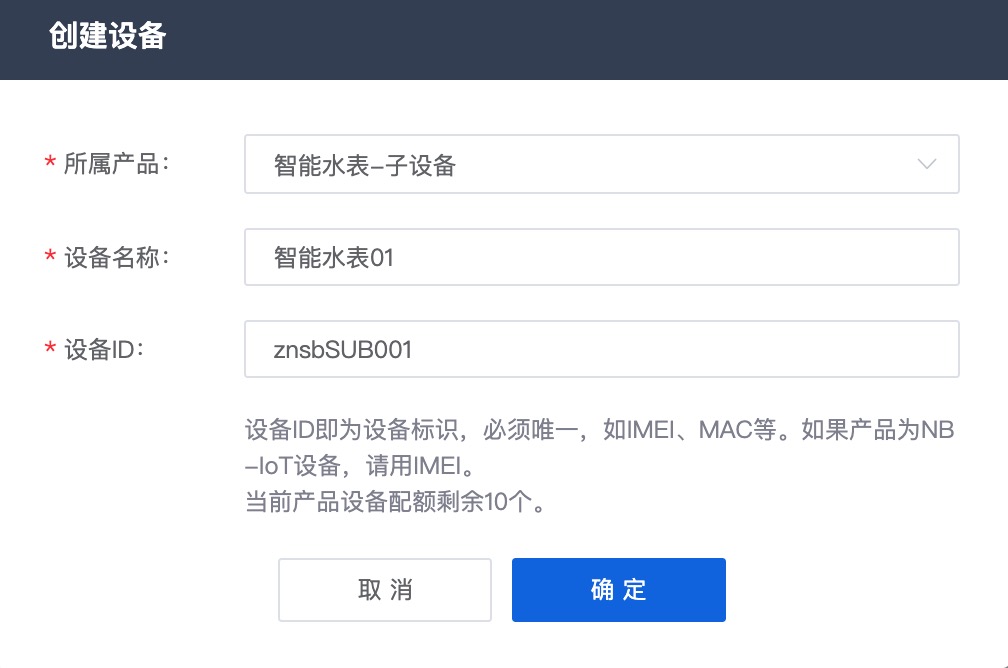Click the 所属产品 field label
The width and height of the screenshot is (1008, 668).
click(116, 163)
